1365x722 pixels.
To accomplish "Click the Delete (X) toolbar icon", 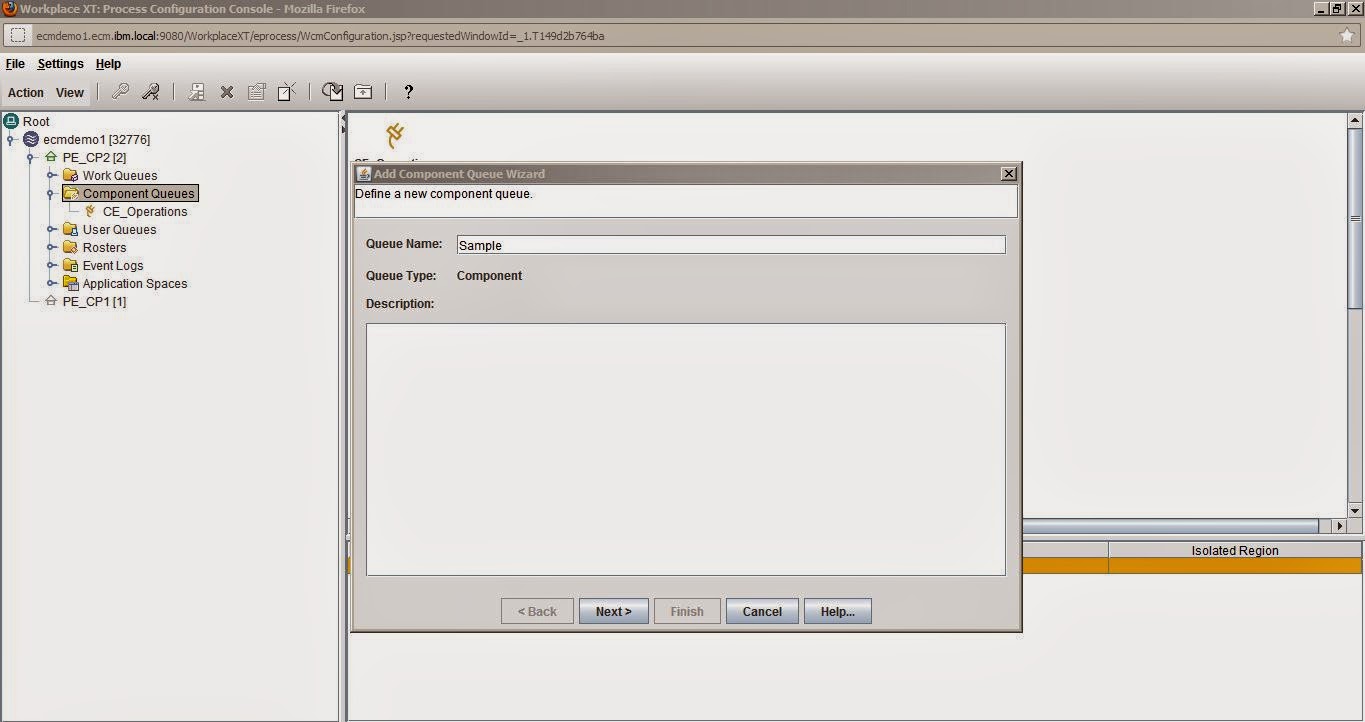I will point(226,91).
